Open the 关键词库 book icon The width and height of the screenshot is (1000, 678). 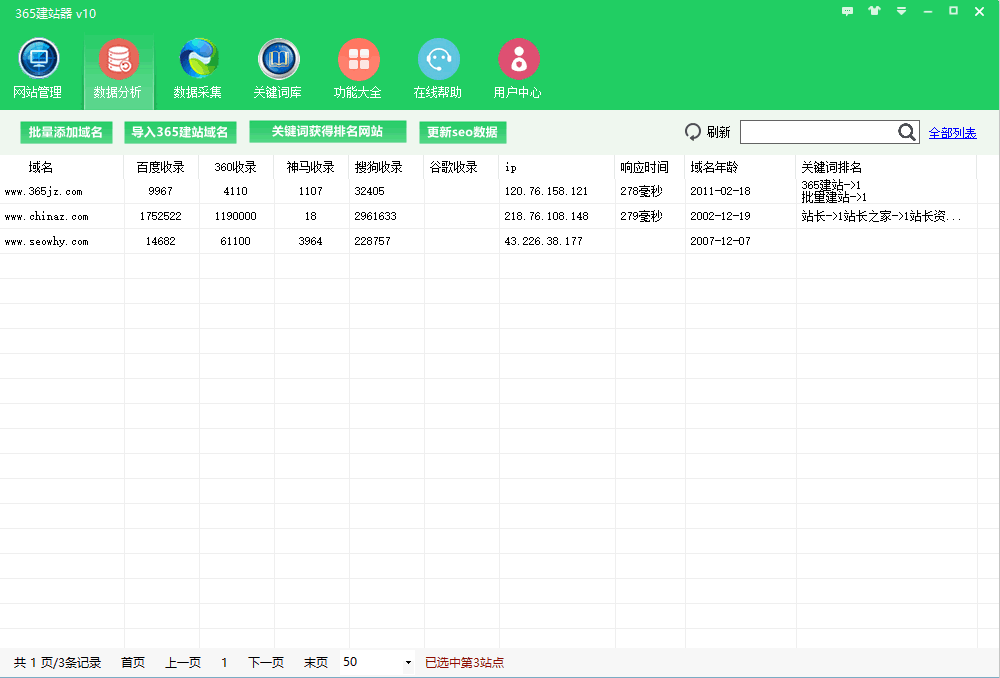[279, 59]
